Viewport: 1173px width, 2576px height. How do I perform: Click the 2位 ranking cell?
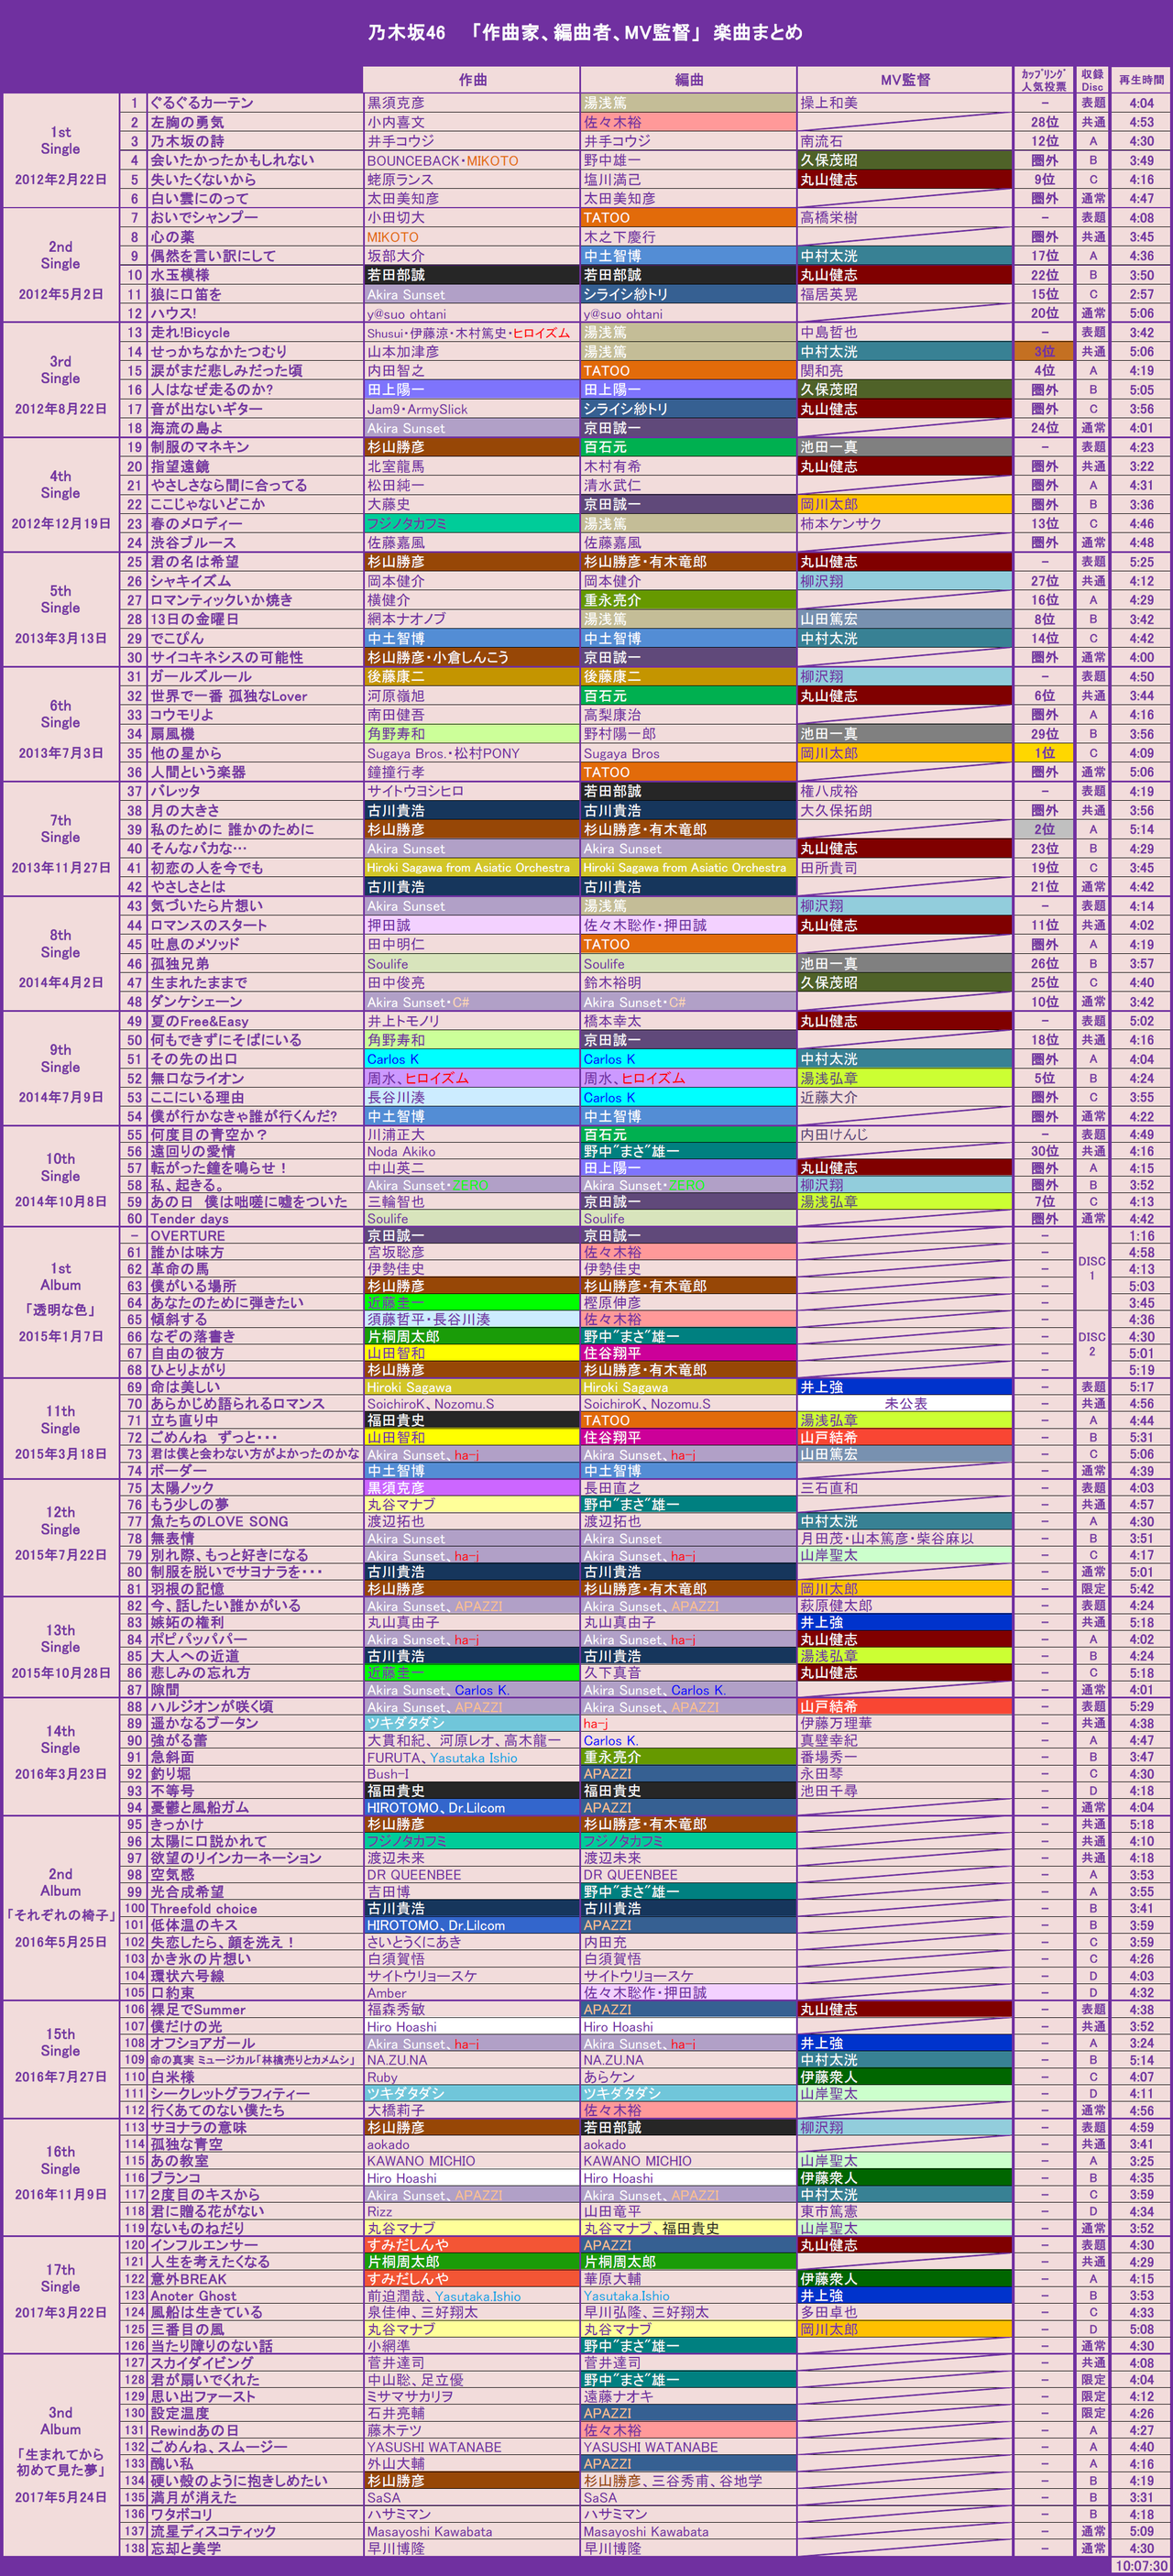point(1044,829)
